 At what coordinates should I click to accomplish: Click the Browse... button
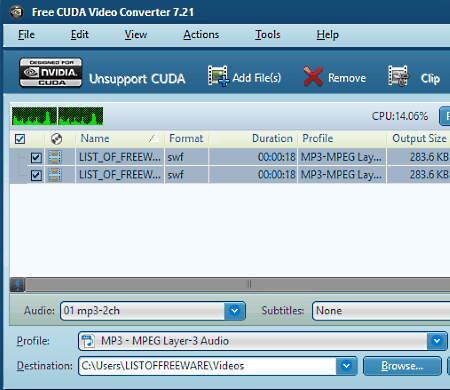click(402, 366)
